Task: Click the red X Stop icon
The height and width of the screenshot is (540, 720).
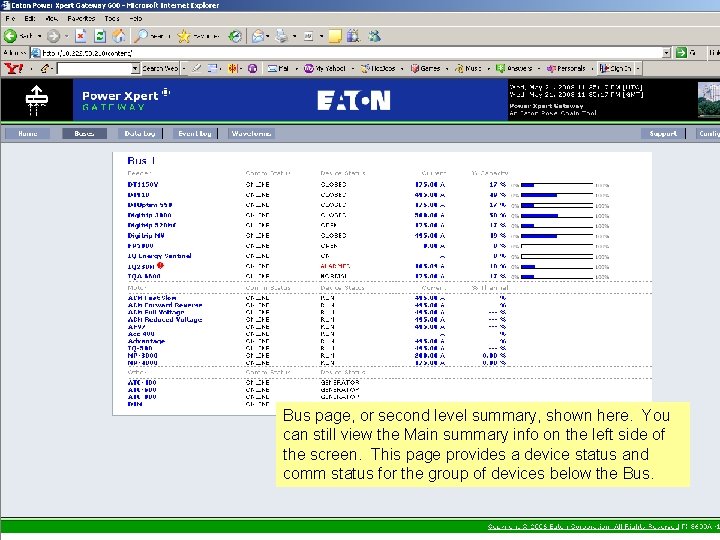Action: click(x=81, y=36)
